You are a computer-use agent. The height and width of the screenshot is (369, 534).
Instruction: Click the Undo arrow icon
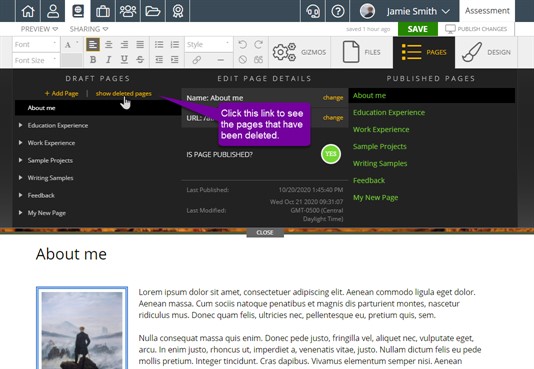click(242, 45)
